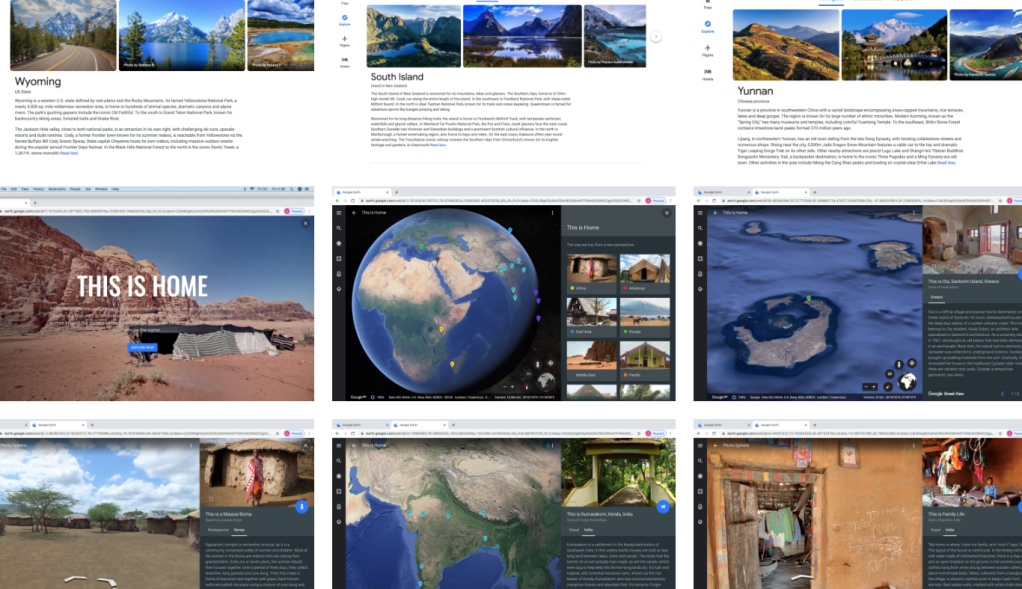1022x589 pixels.
Task: Open the three-dot menu beside the This is Home globe title
Action: 552,213
